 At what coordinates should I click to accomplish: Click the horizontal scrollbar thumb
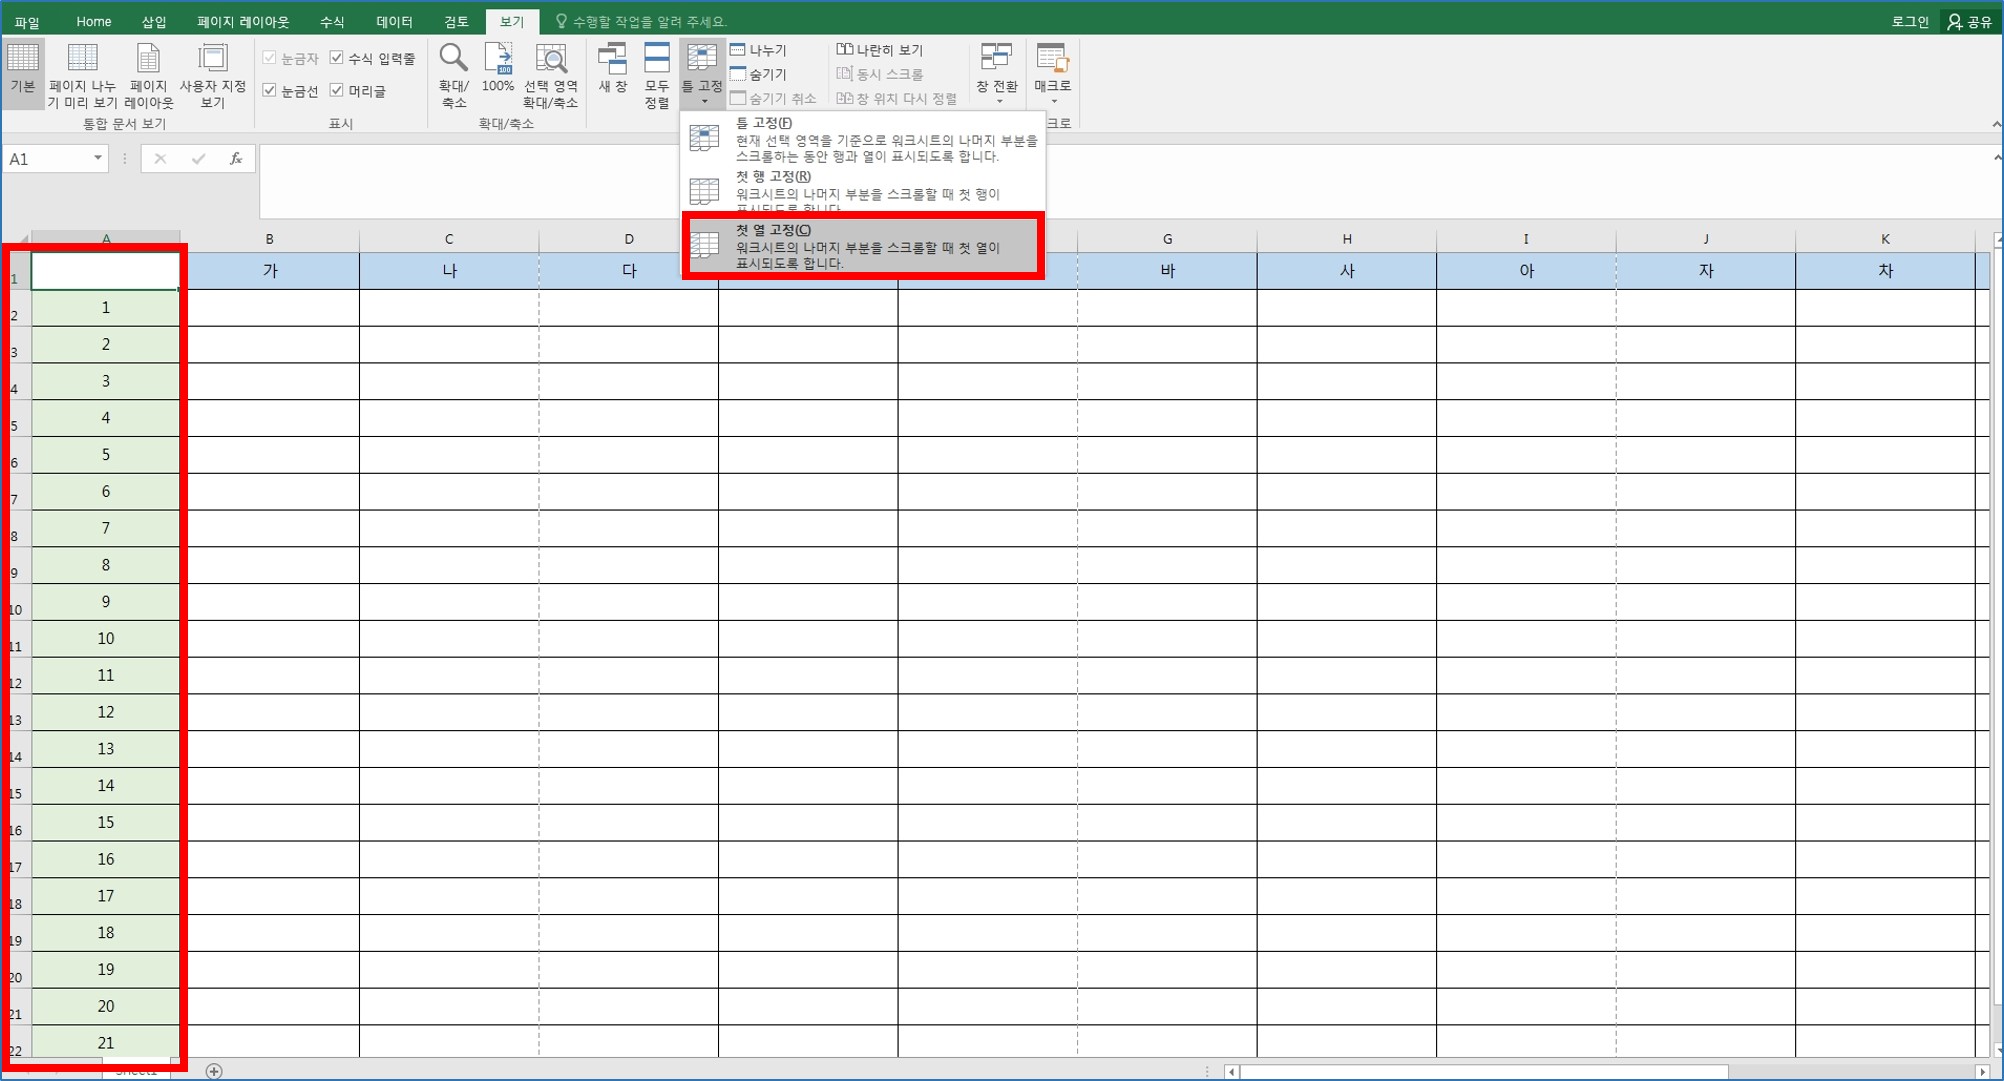point(1484,1071)
